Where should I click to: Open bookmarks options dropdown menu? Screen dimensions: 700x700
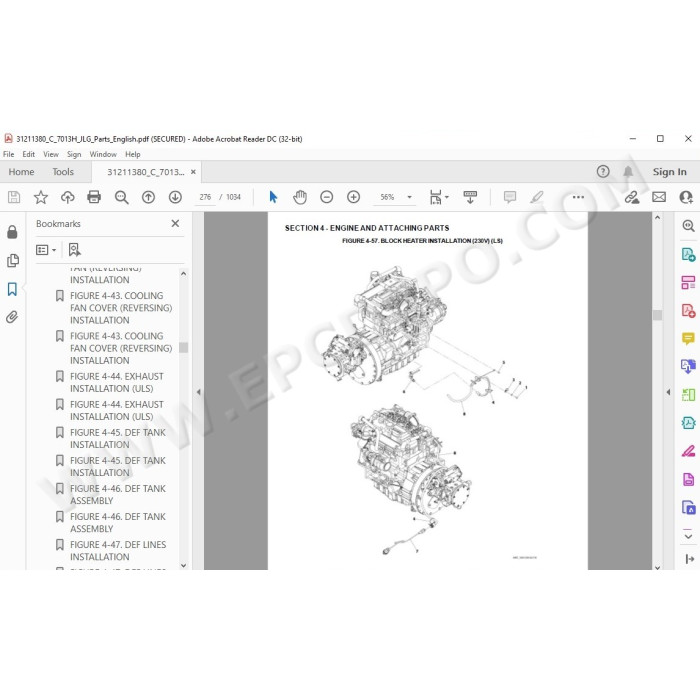click(46, 250)
